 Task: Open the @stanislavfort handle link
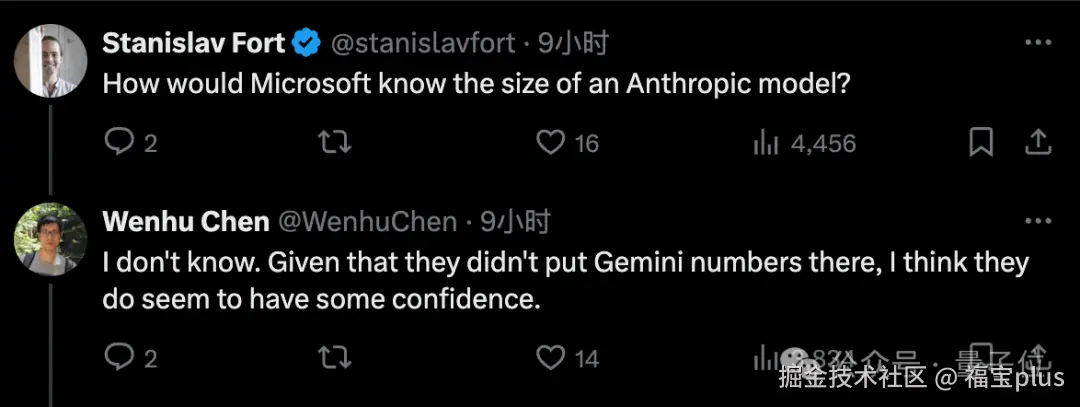tap(423, 43)
